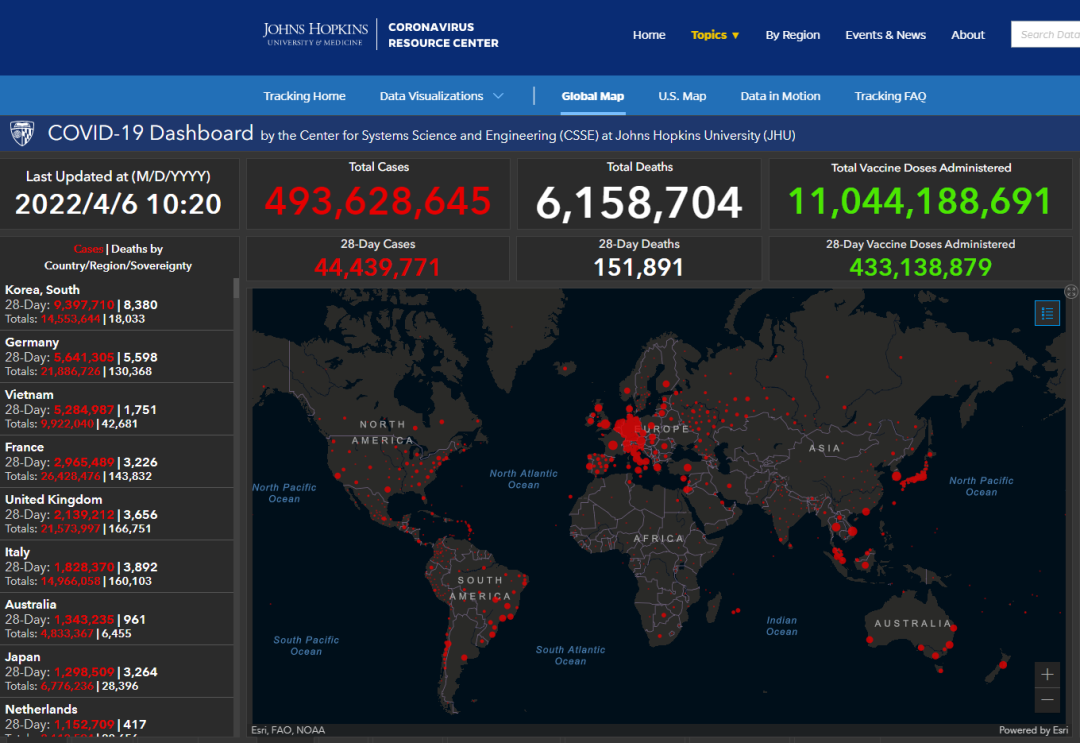1080x743 pixels.
Task: Select the Vietnam country entry
Action: [x=116, y=409]
